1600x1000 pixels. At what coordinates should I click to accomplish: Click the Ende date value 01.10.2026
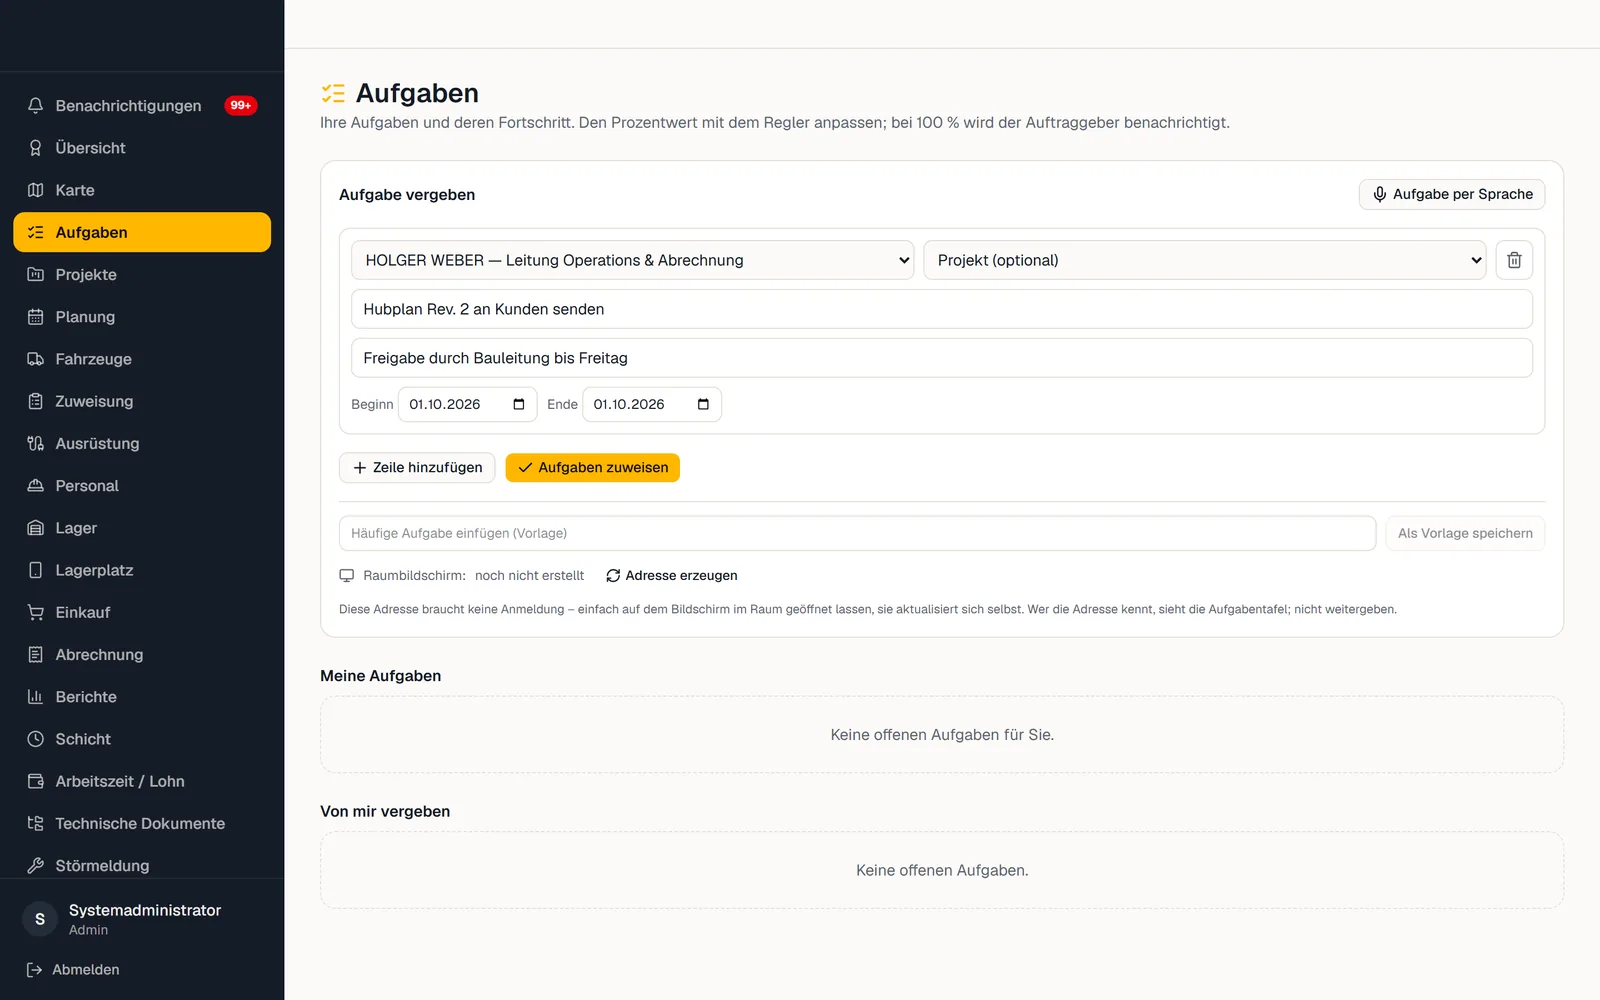click(629, 404)
